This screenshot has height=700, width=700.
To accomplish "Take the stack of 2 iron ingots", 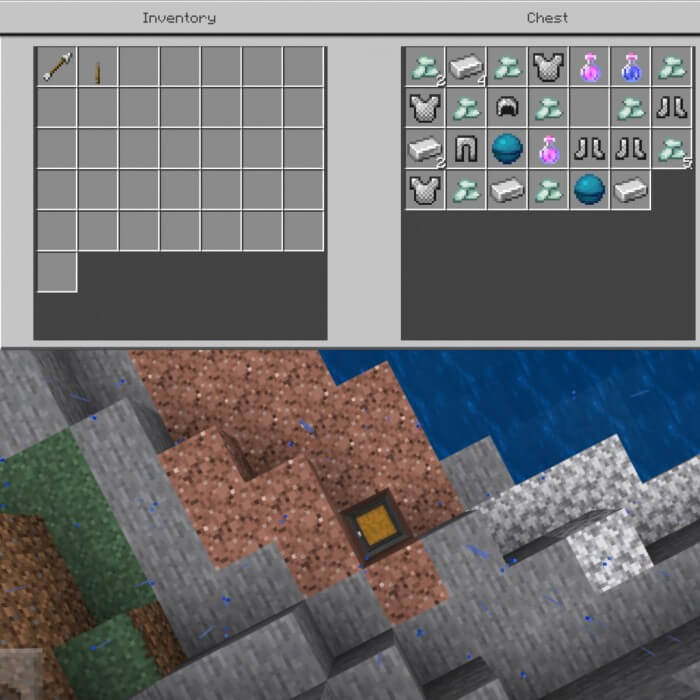I will [x=425, y=149].
